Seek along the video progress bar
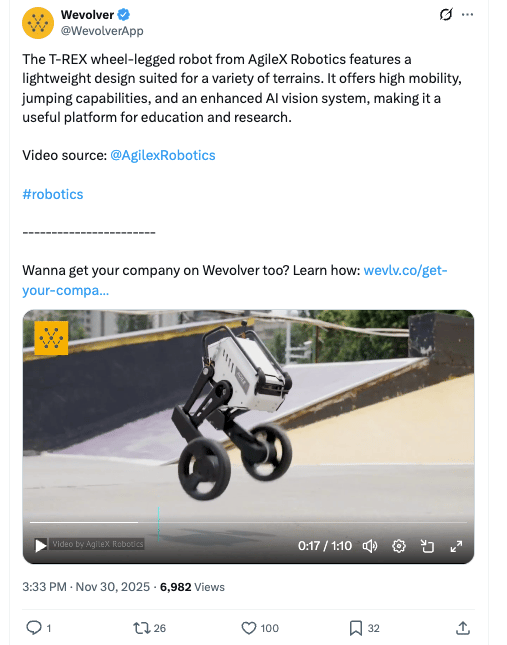This screenshot has width=507, height=645. click(248, 522)
